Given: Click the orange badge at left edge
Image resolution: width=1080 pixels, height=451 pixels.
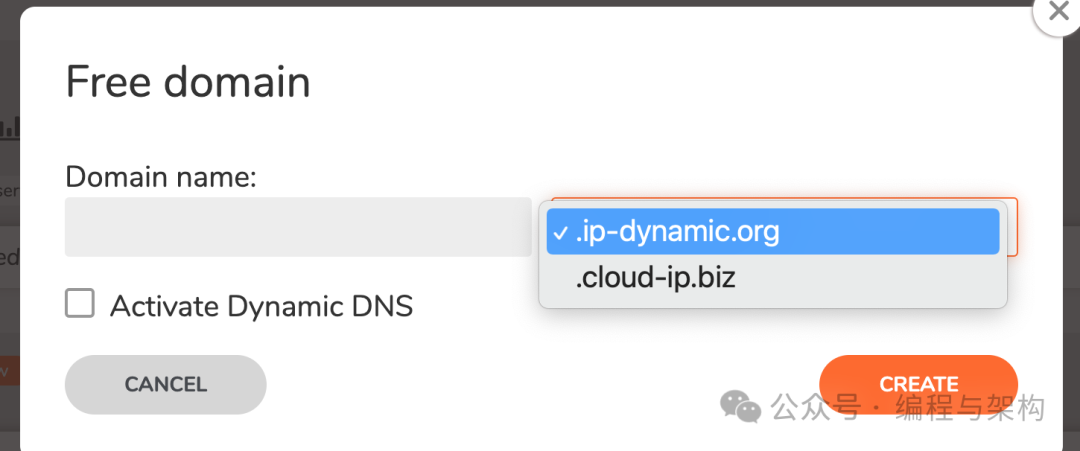Looking at the screenshot, I should (x=8, y=371).
